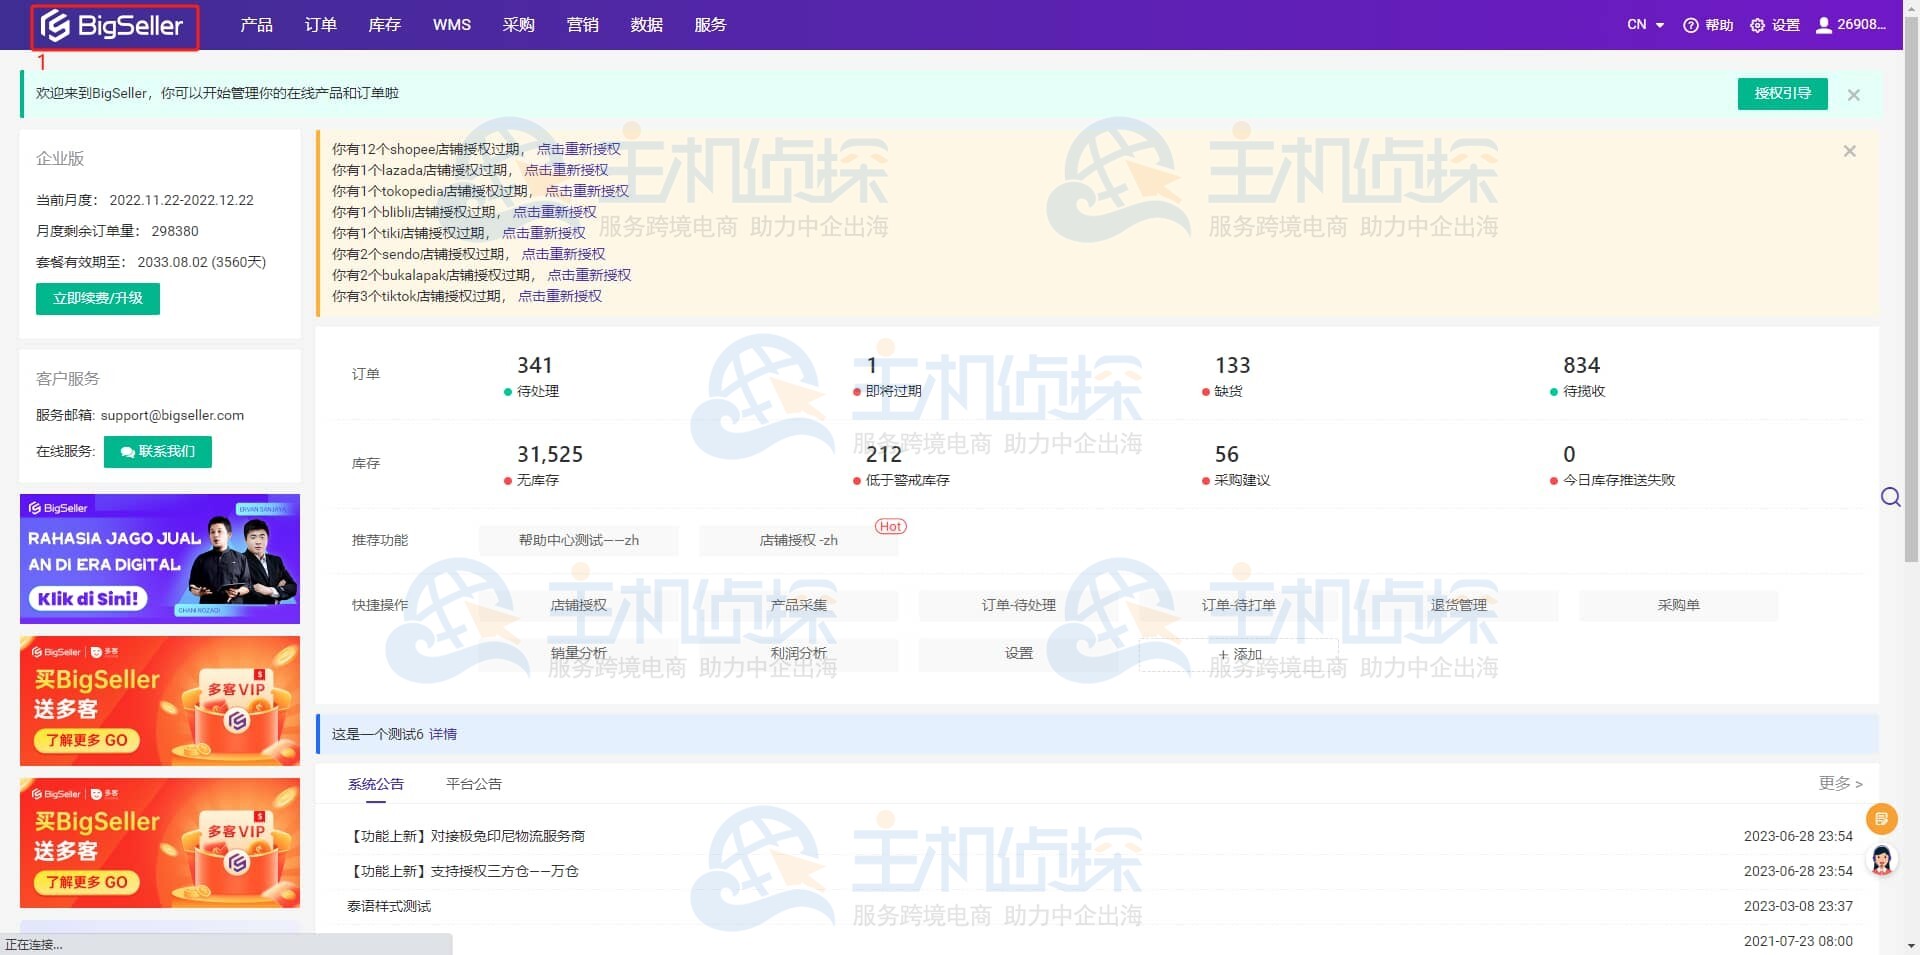Image resolution: width=1920 pixels, height=955 pixels.
Task: Click 立即续费/升级 button
Action: [x=97, y=298]
